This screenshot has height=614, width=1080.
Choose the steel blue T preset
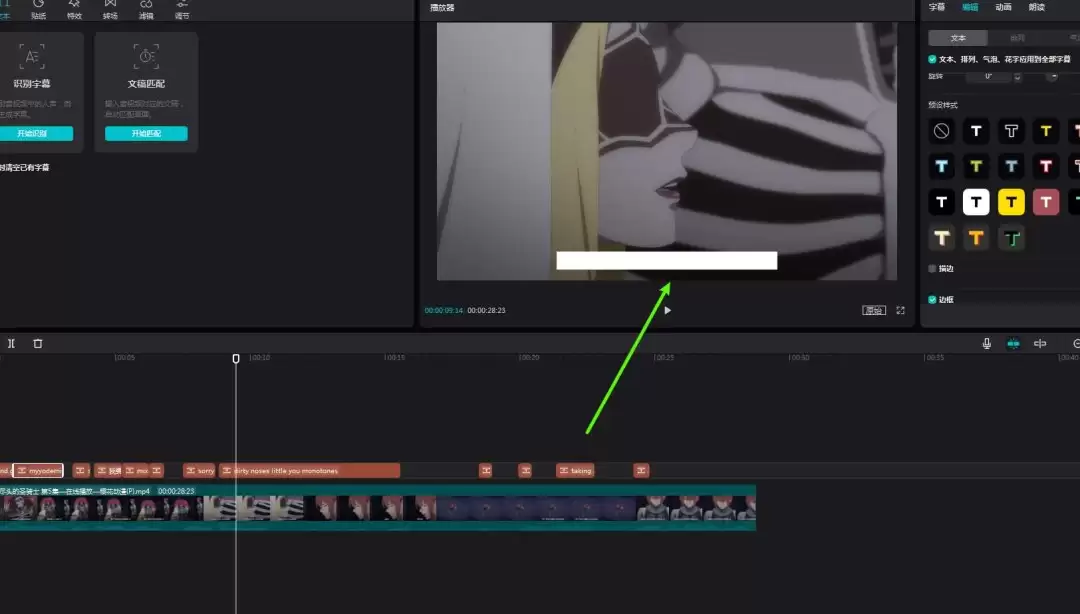pos(1011,166)
